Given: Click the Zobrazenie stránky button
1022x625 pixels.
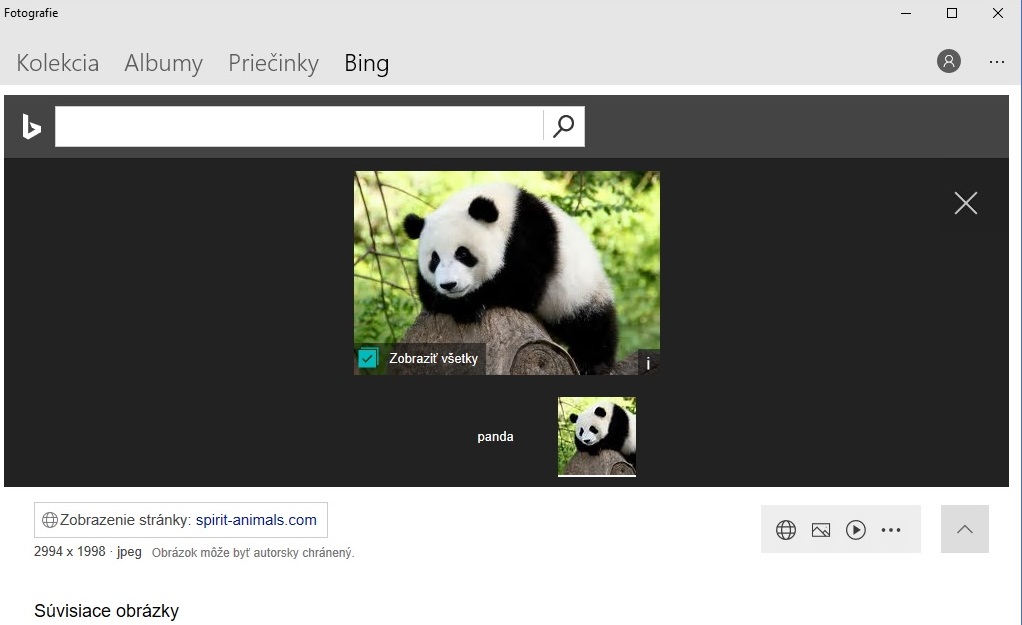Looking at the screenshot, I should click(x=181, y=520).
